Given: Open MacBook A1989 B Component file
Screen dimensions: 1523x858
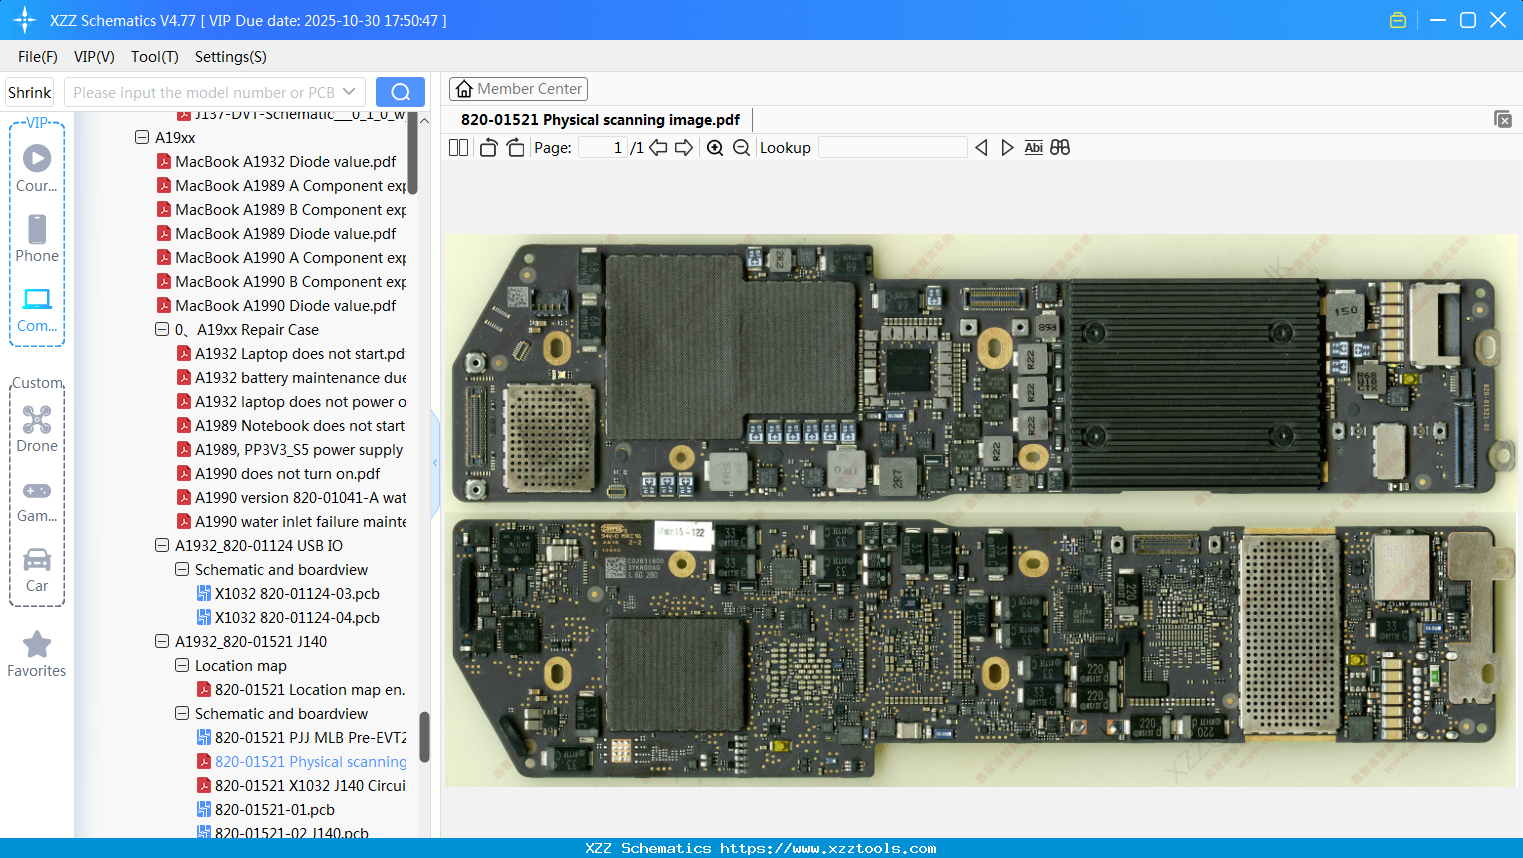Looking at the screenshot, I should tap(281, 210).
